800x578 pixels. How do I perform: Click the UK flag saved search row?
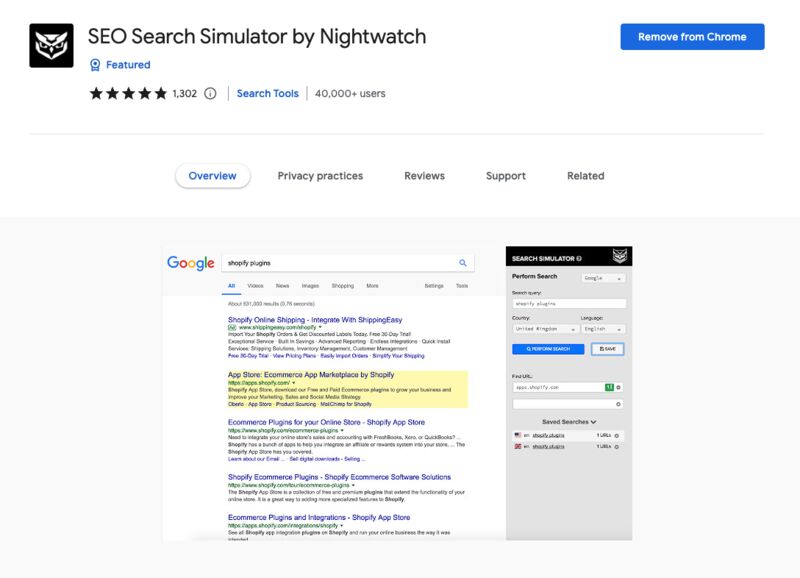point(568,446)
